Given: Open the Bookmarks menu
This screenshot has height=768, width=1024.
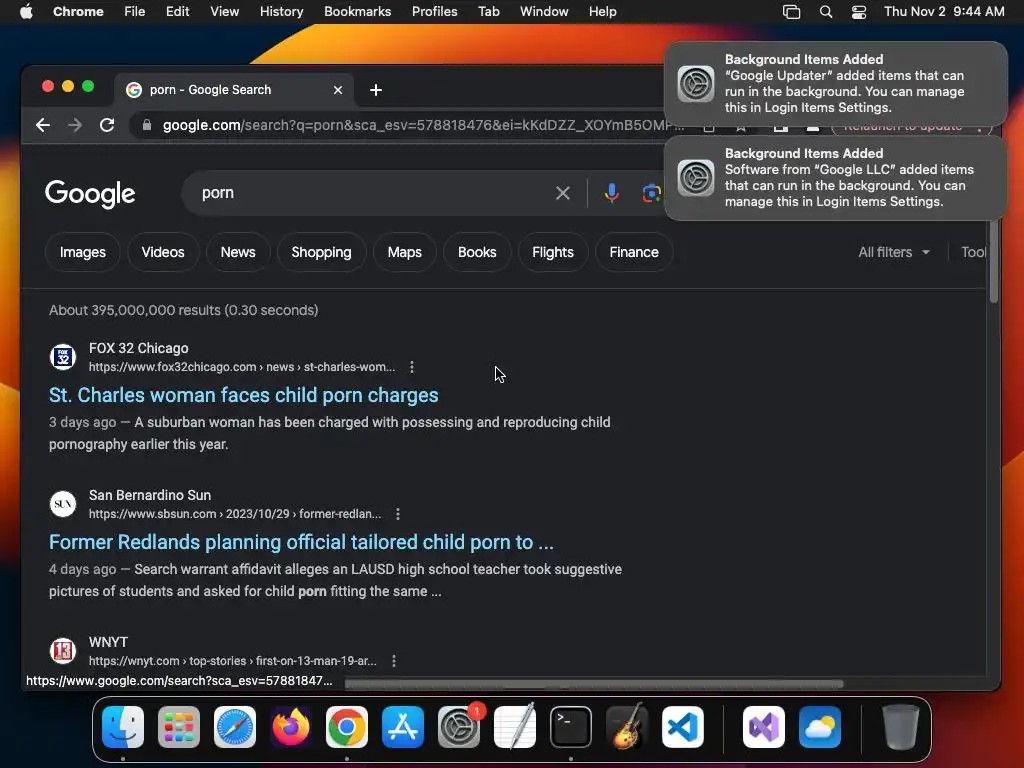Looking at the screenshot, I should [357, 12].
